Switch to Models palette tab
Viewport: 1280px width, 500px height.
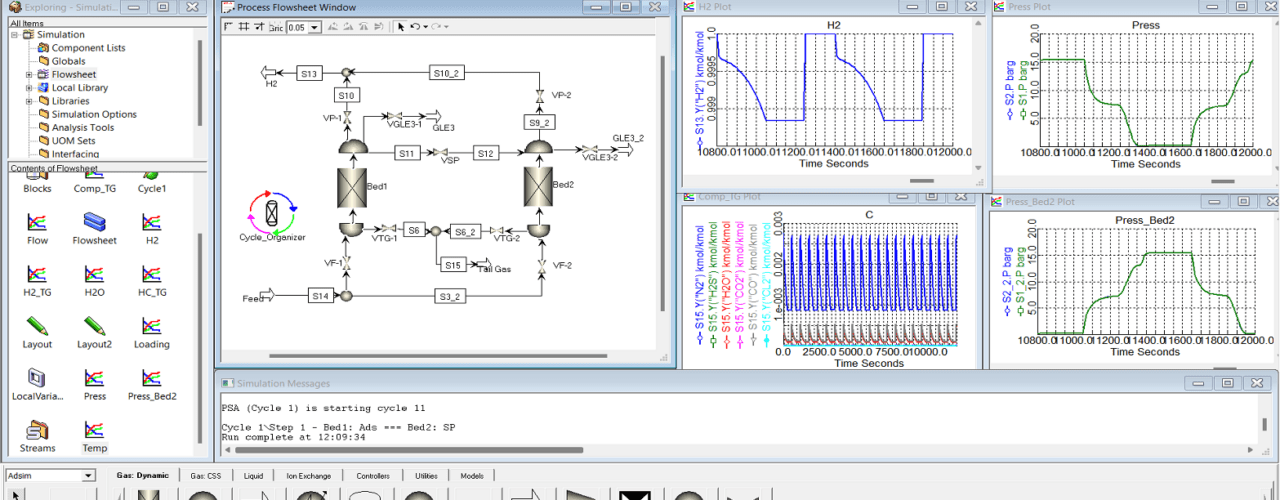point(472,476)
